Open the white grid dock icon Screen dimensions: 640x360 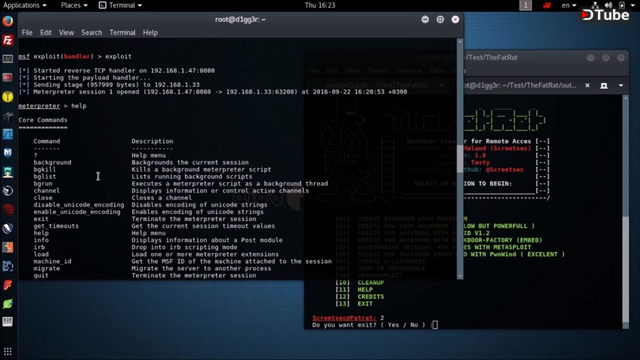[8, 322]
